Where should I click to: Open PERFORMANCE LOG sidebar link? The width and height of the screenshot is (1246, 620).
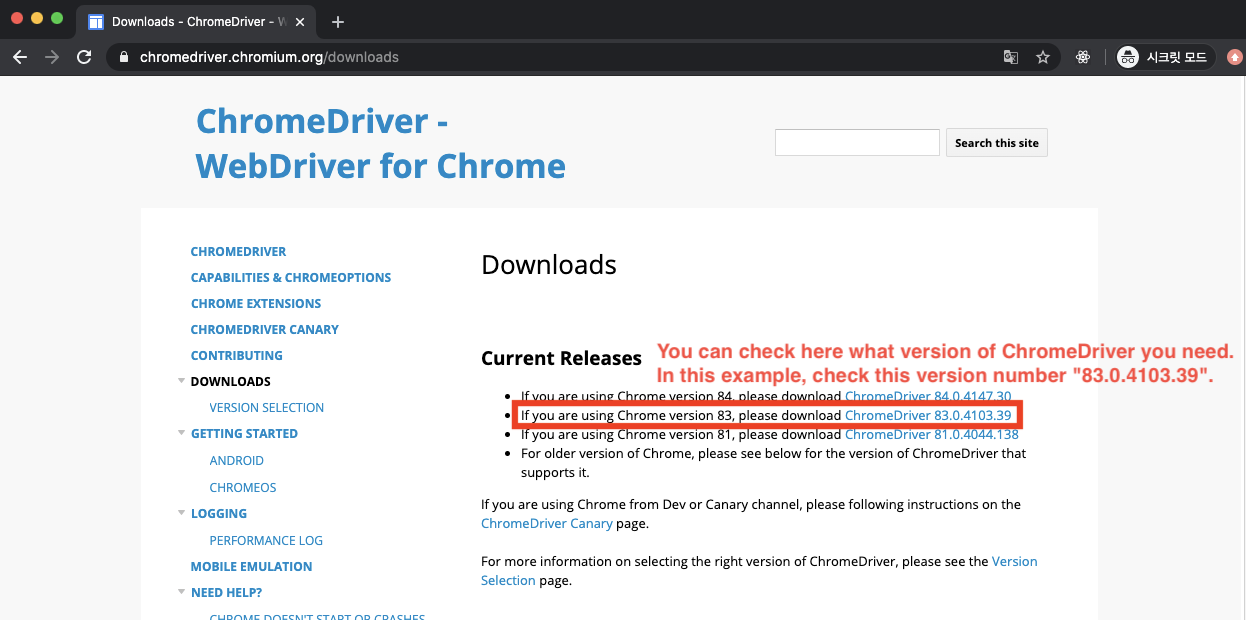tap(266, 540)
